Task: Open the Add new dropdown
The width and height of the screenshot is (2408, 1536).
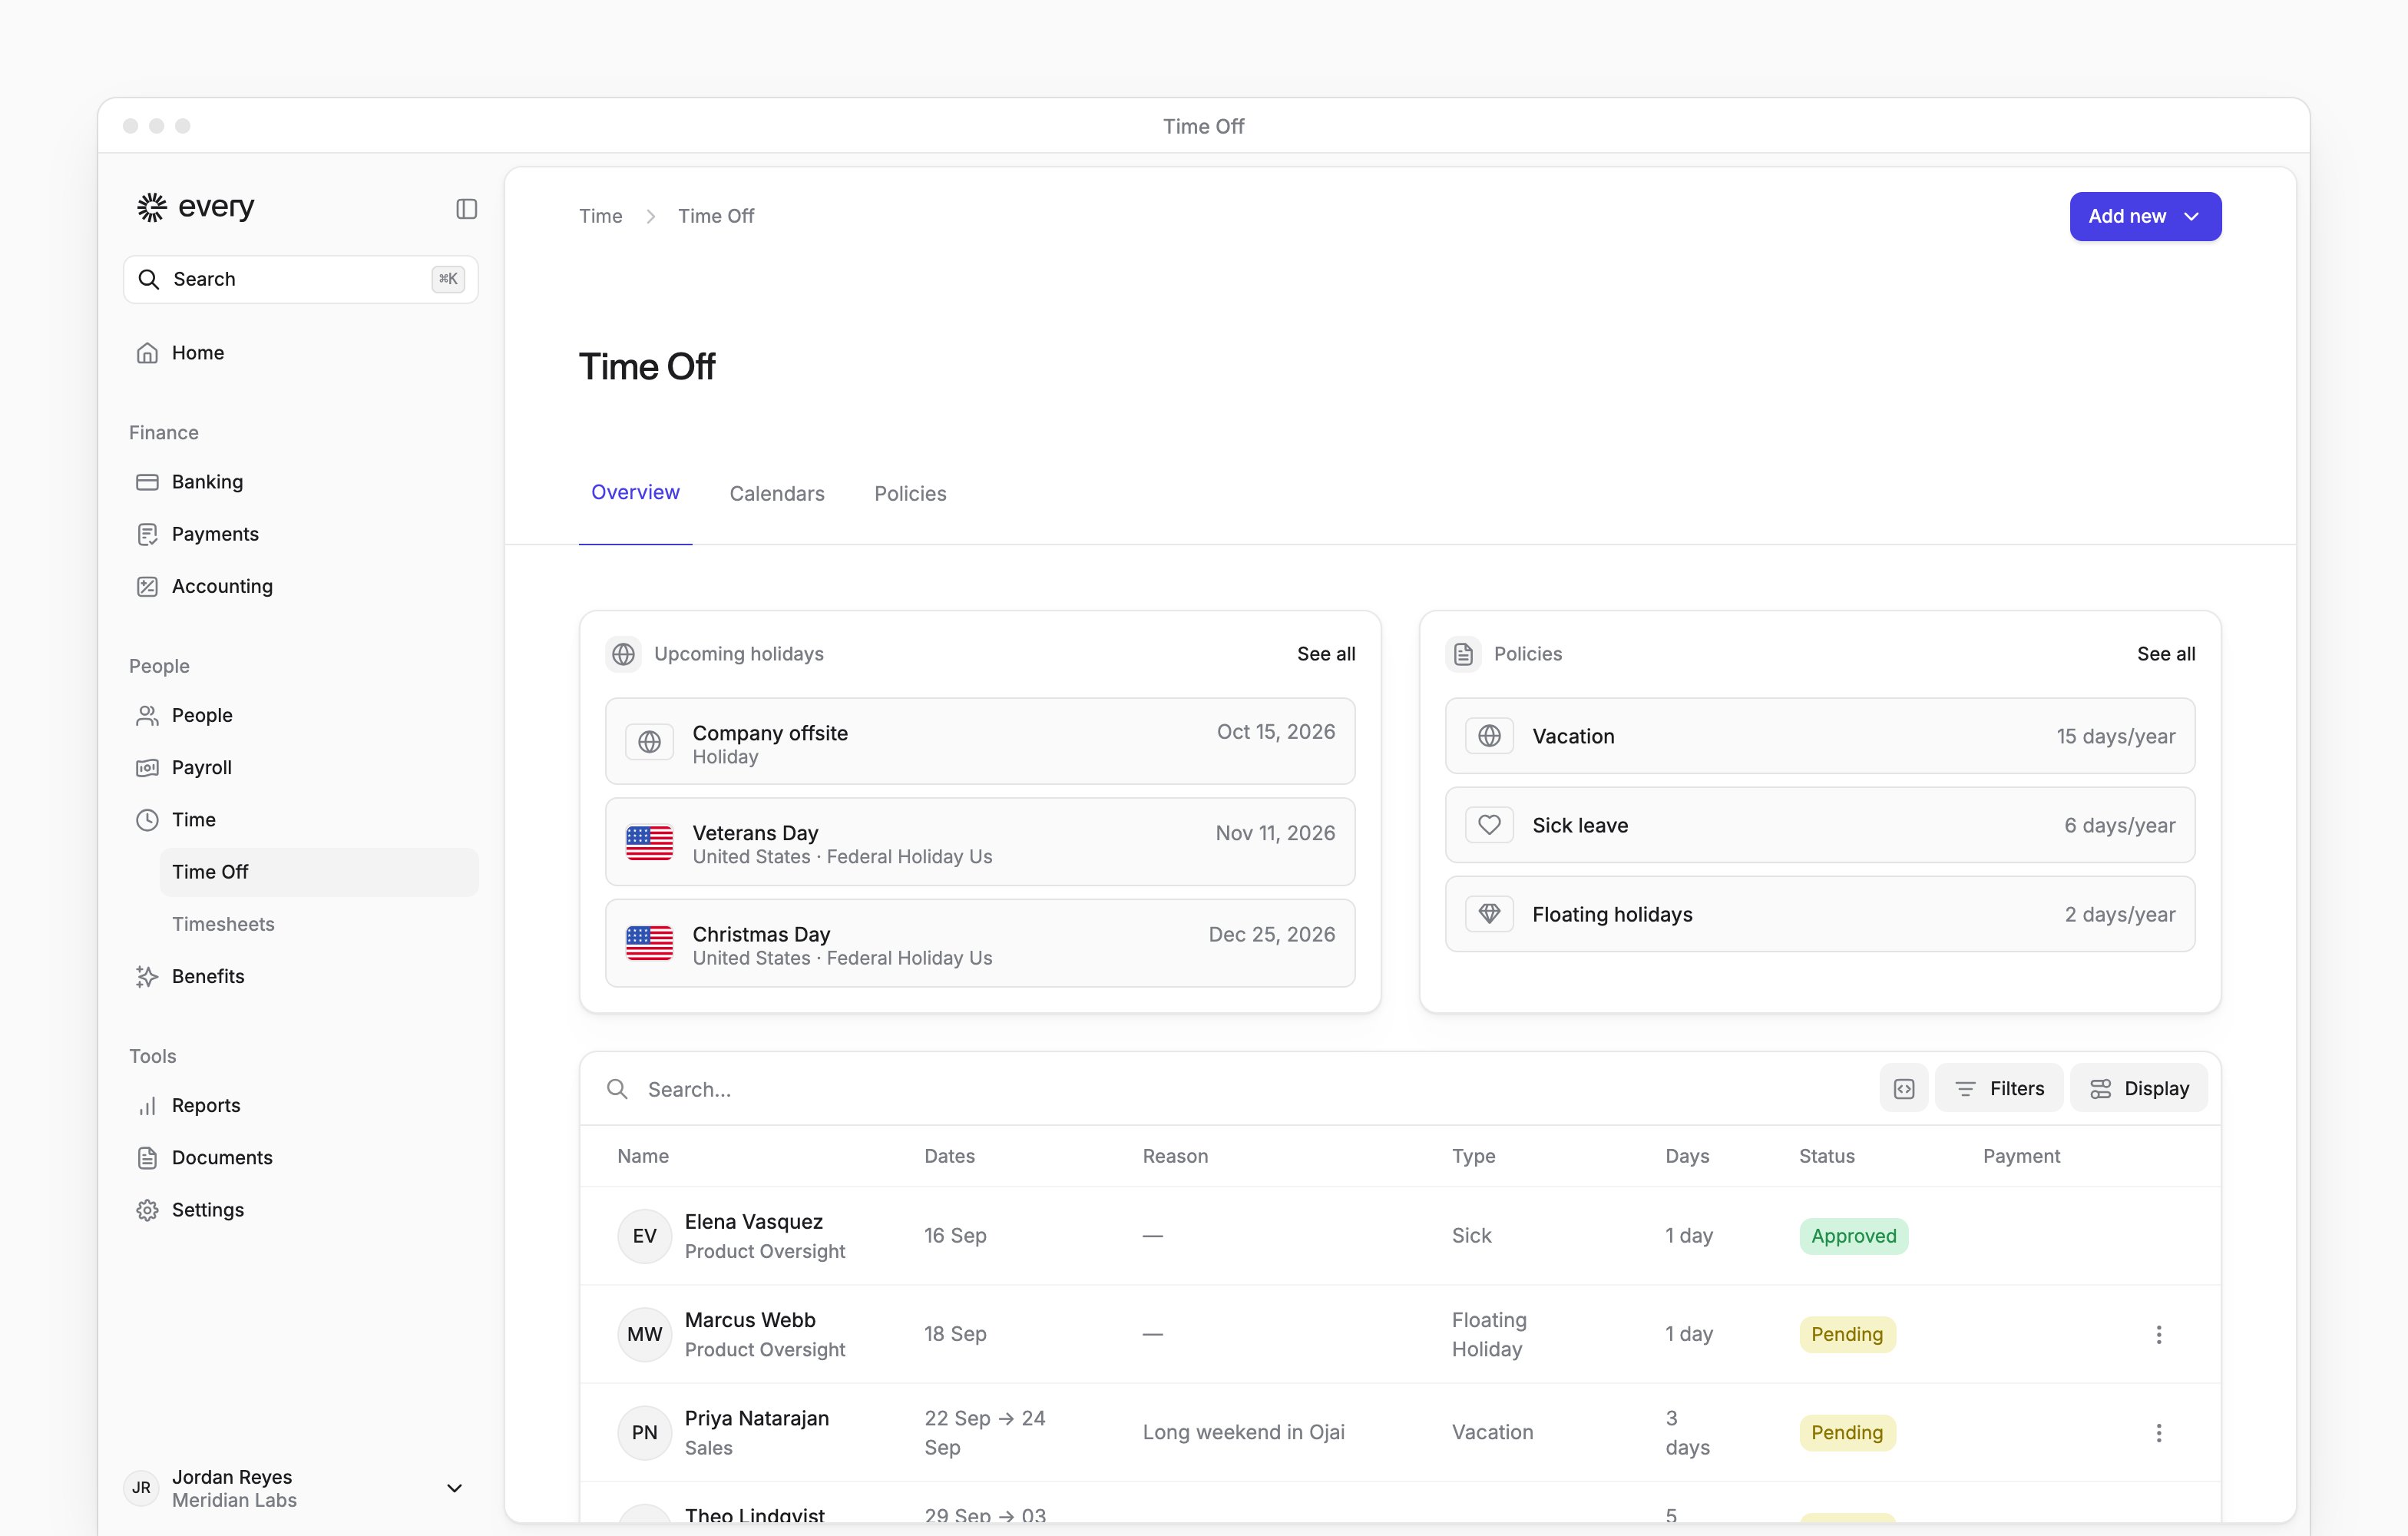Action: pos(2145,216)
